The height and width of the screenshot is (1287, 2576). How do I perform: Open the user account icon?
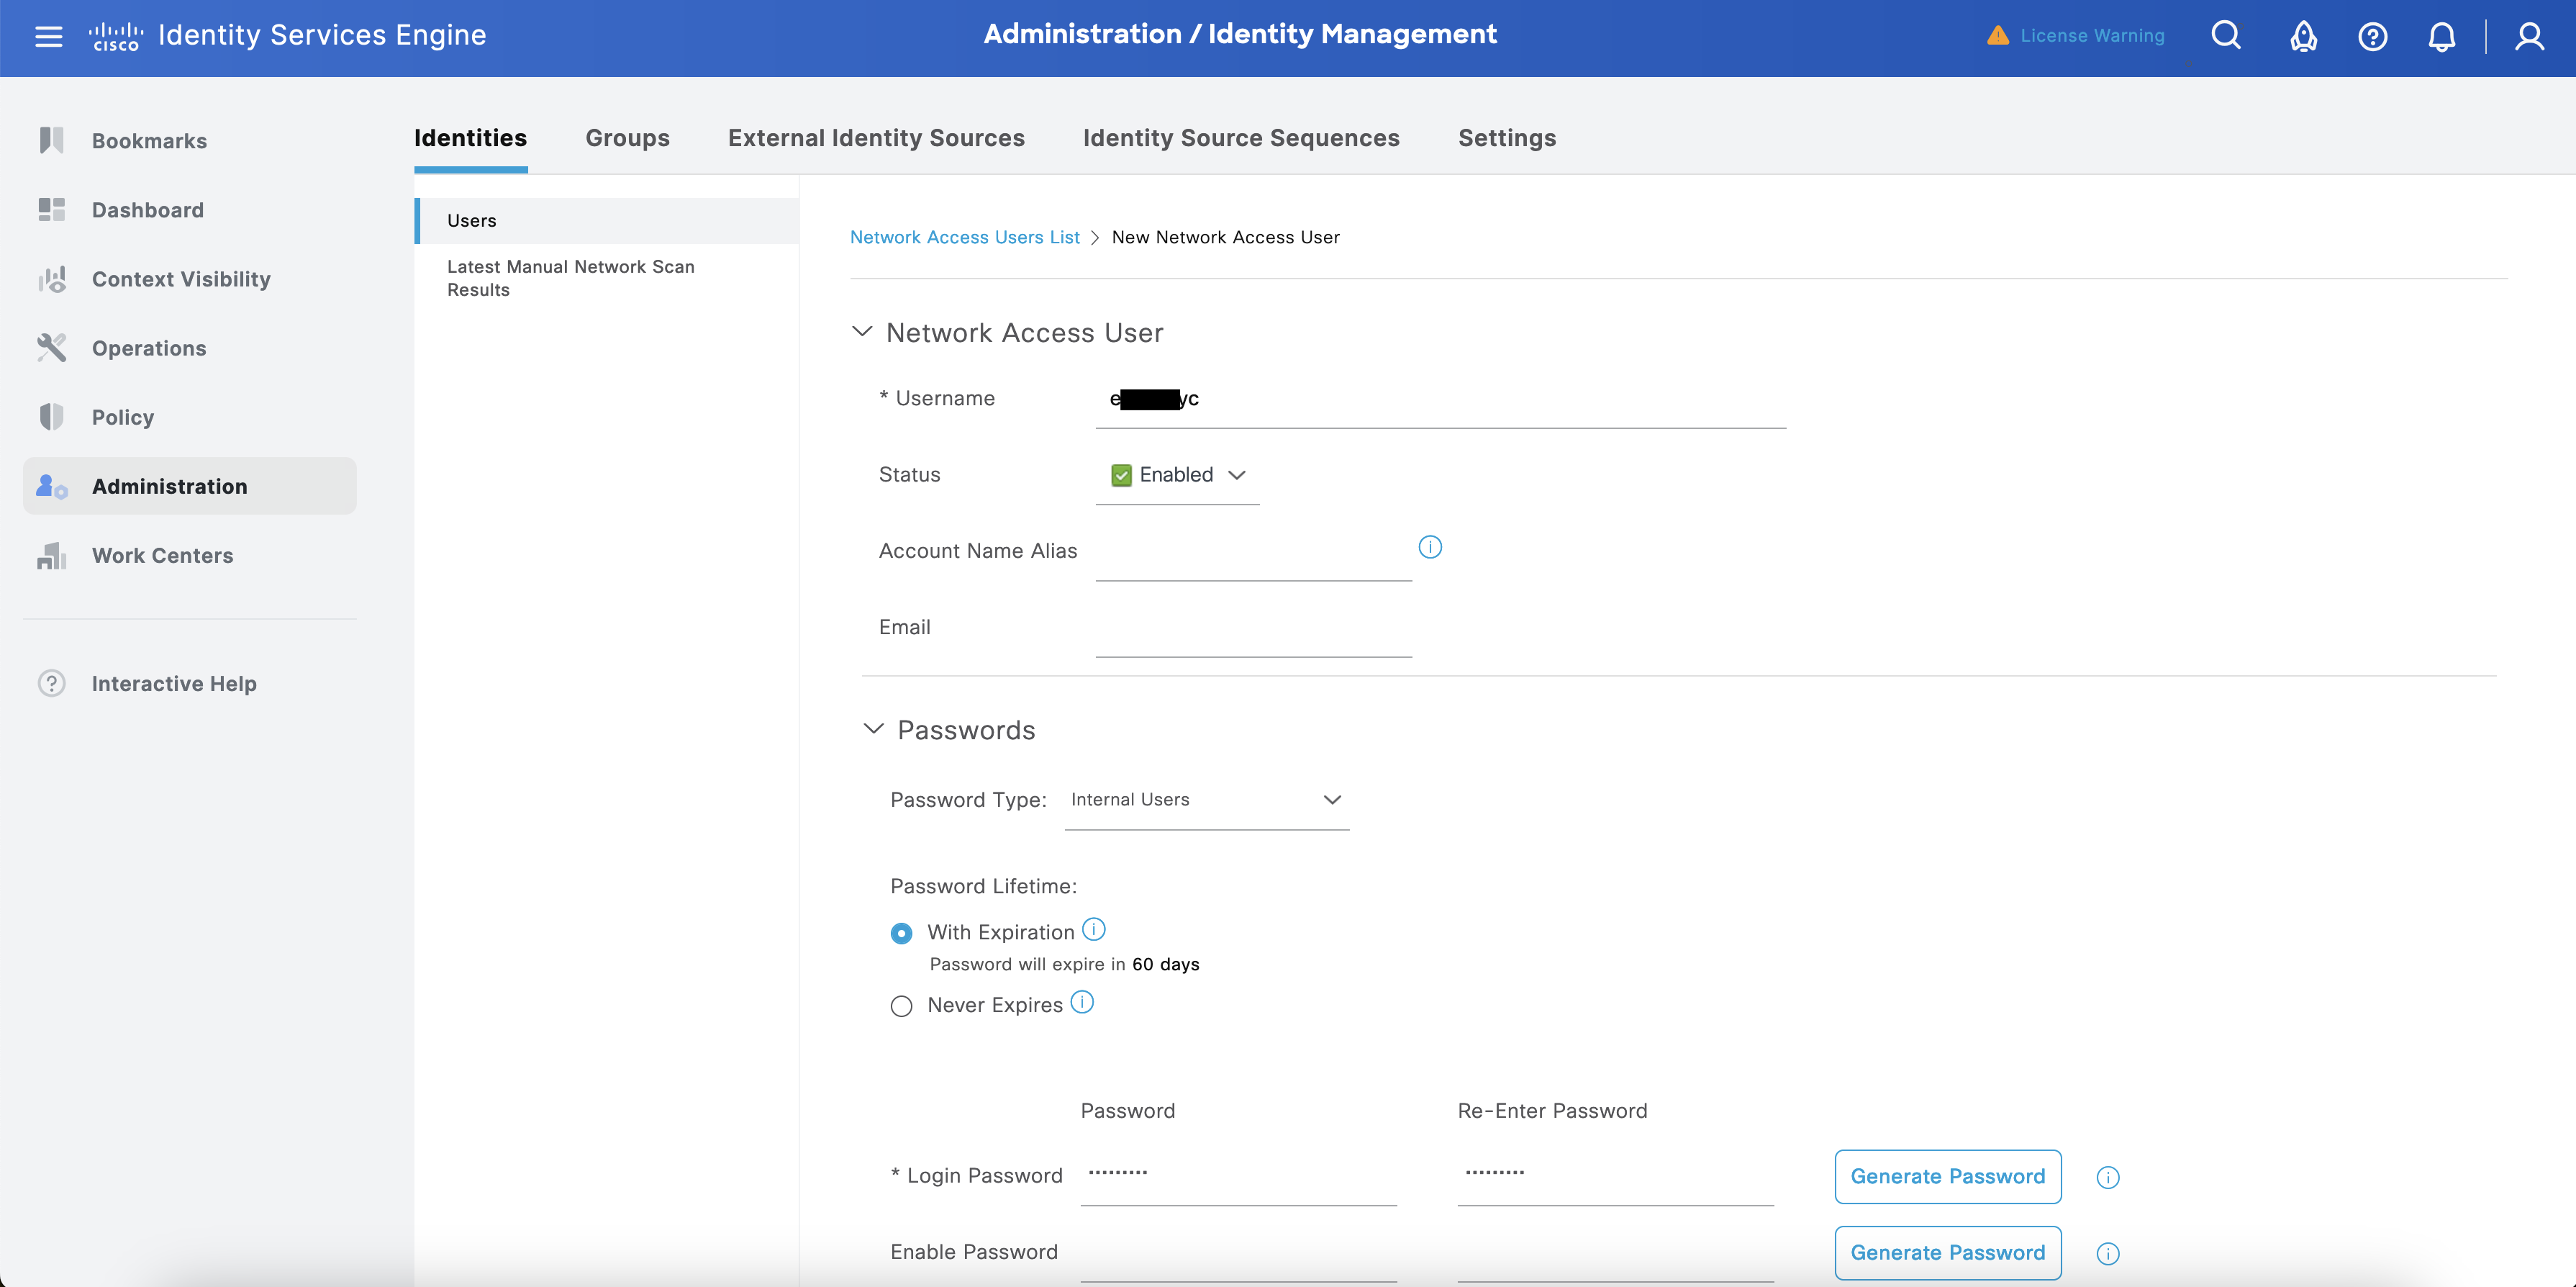[x=2530, y=36]
